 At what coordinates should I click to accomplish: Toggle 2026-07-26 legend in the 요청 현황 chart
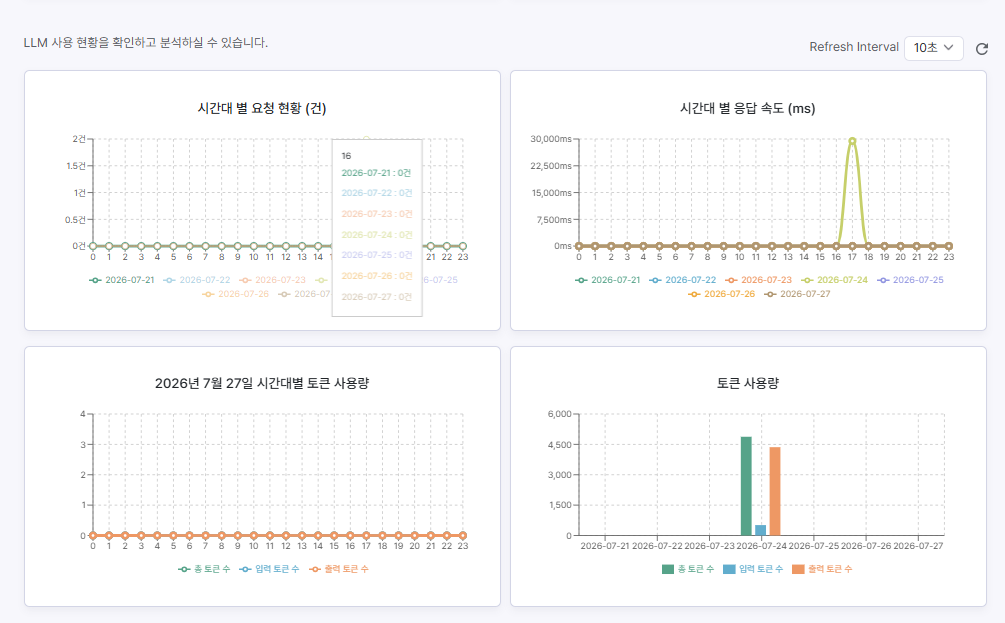tap(235, 294)
